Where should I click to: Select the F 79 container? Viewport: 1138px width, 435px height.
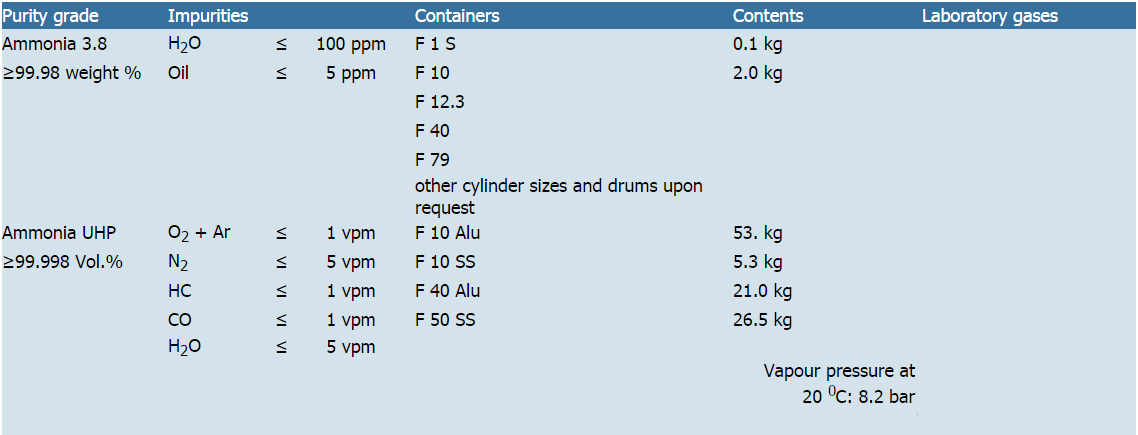pyautogui.click(x=432, y=159)
